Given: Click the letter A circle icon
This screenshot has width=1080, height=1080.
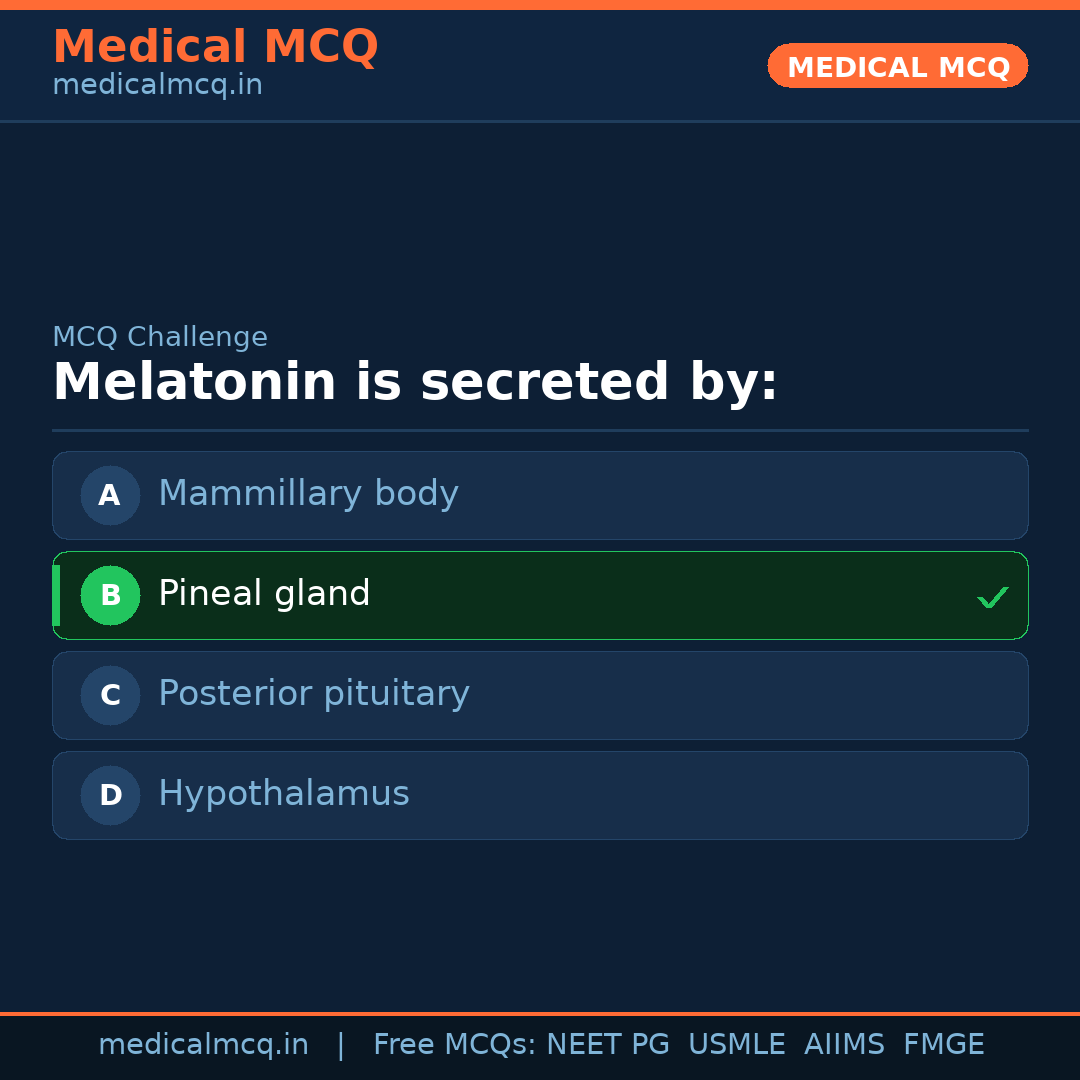Looking at the screenshot, I should point(110,495).
